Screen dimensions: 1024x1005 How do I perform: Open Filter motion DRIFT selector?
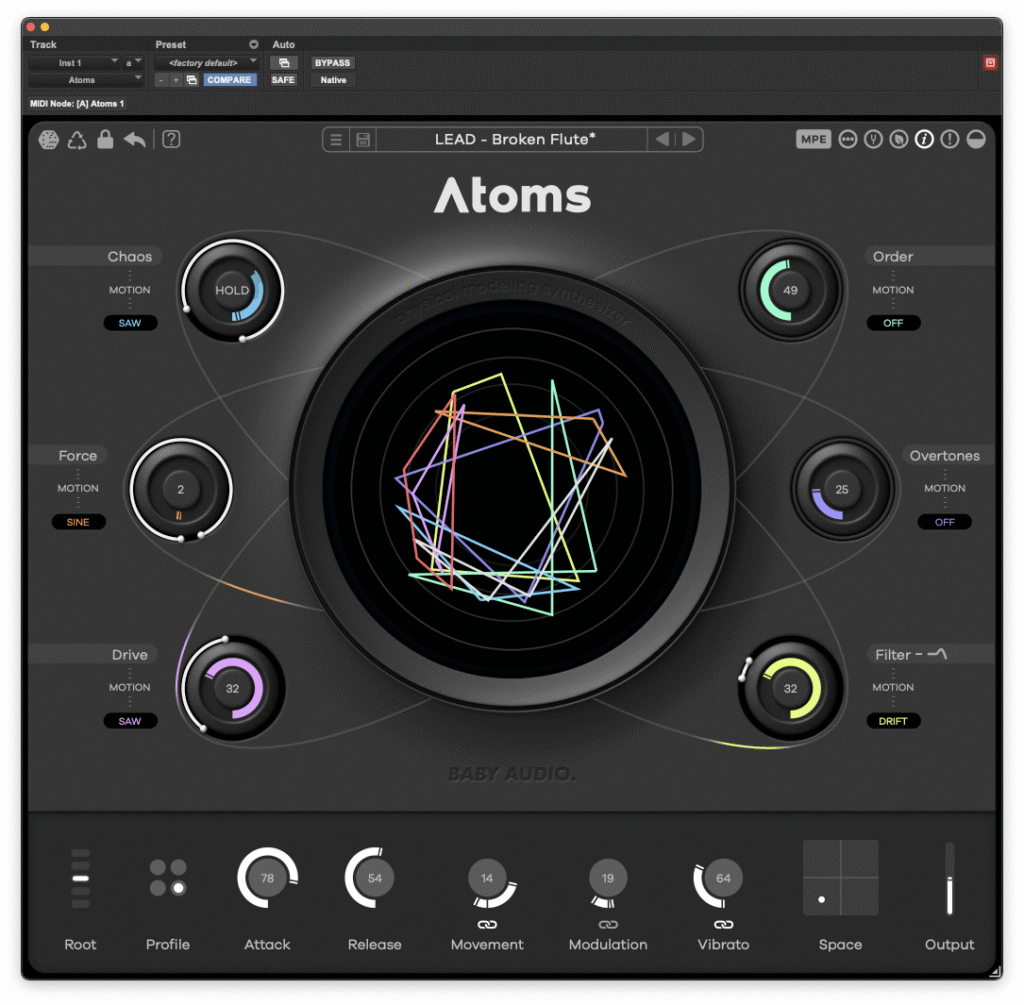click(x=893, y=722)
